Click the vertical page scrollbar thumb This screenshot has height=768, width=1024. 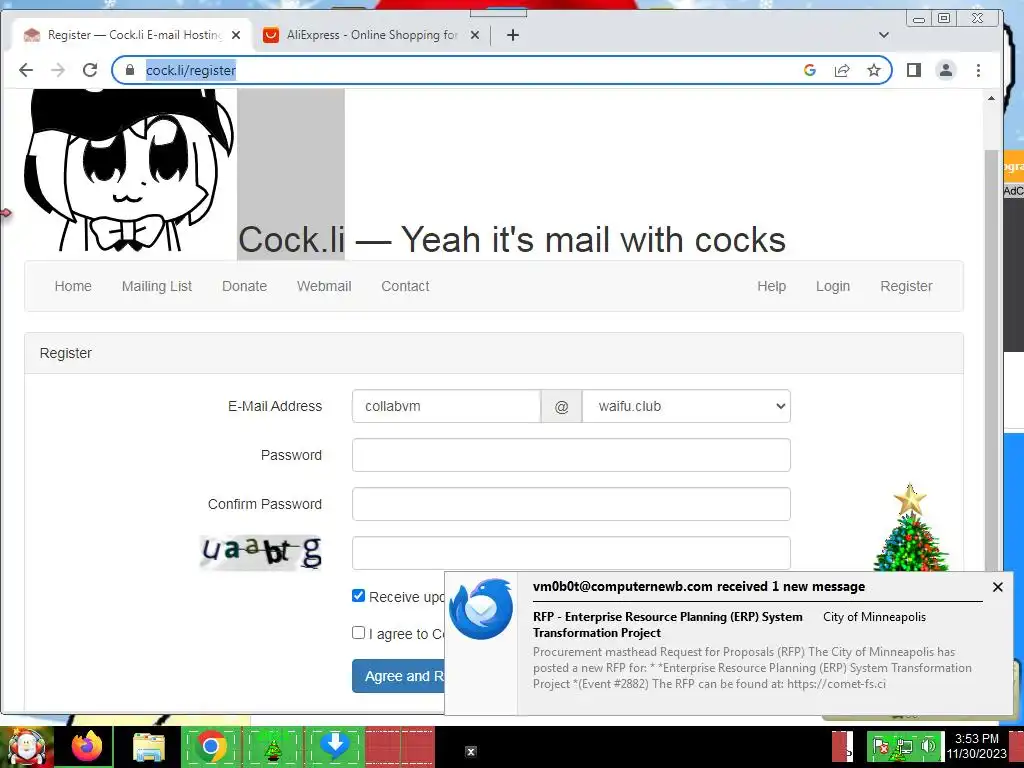(991, 359)
